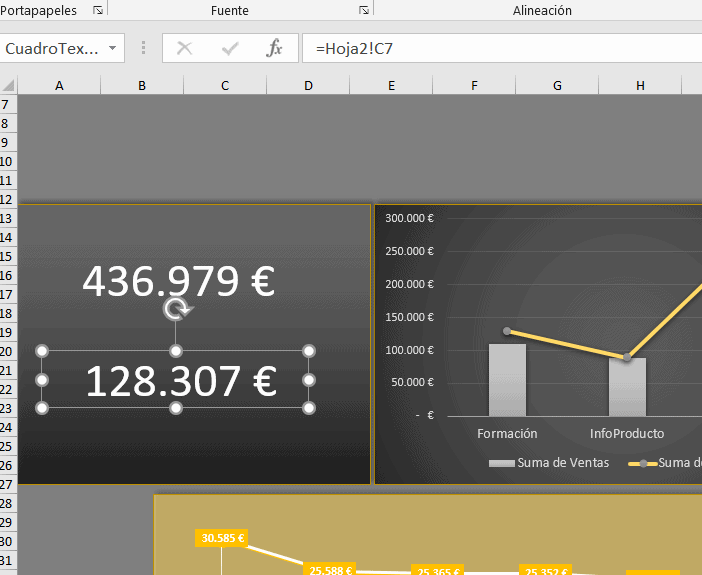Open the Portapapeles dialog launcher
Viewport: 702px width, 575px height.
pos(98,10)
